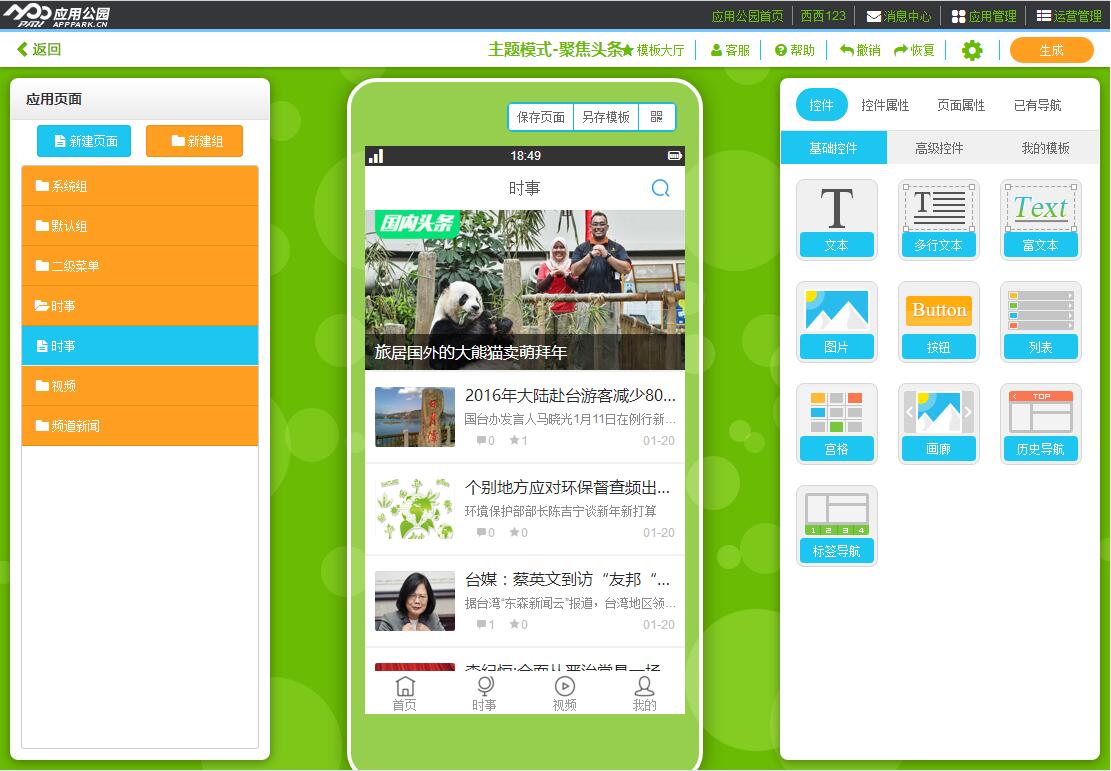Choose the 历史导航 history navigation widget
Screen dimensions: 1111x771
pos(1040,423)
